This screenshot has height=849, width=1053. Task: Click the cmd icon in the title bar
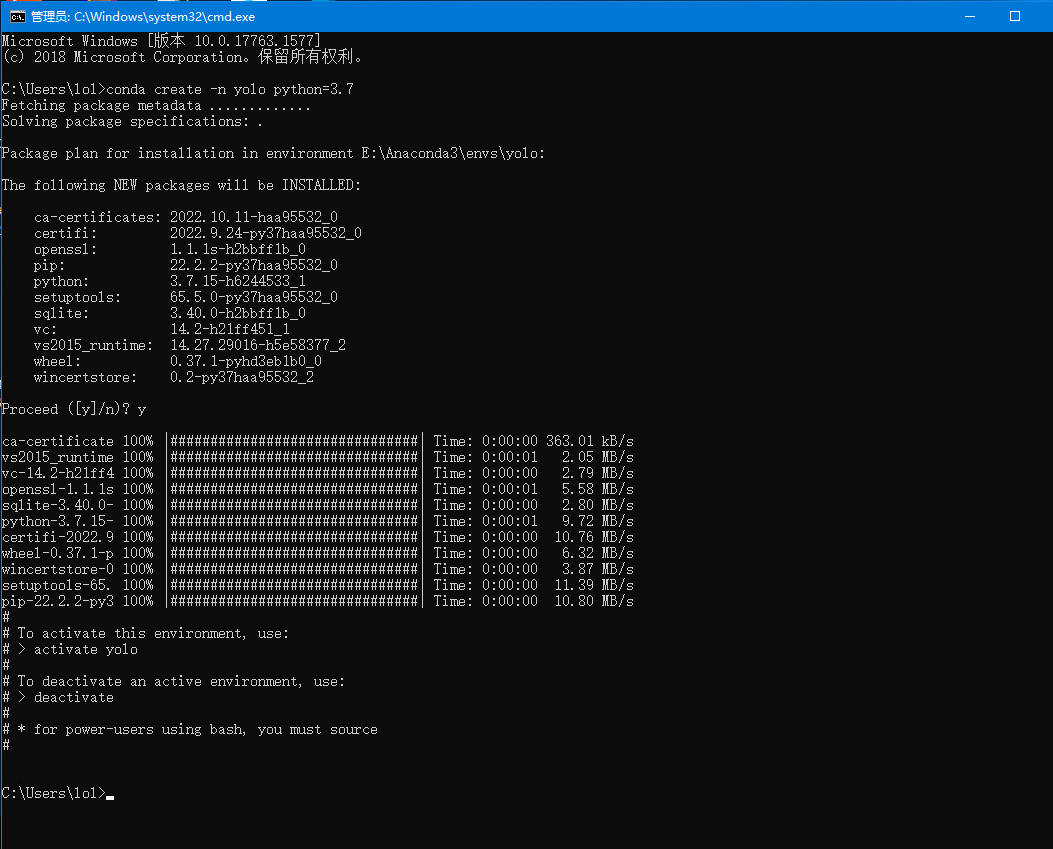coord(17,16)
